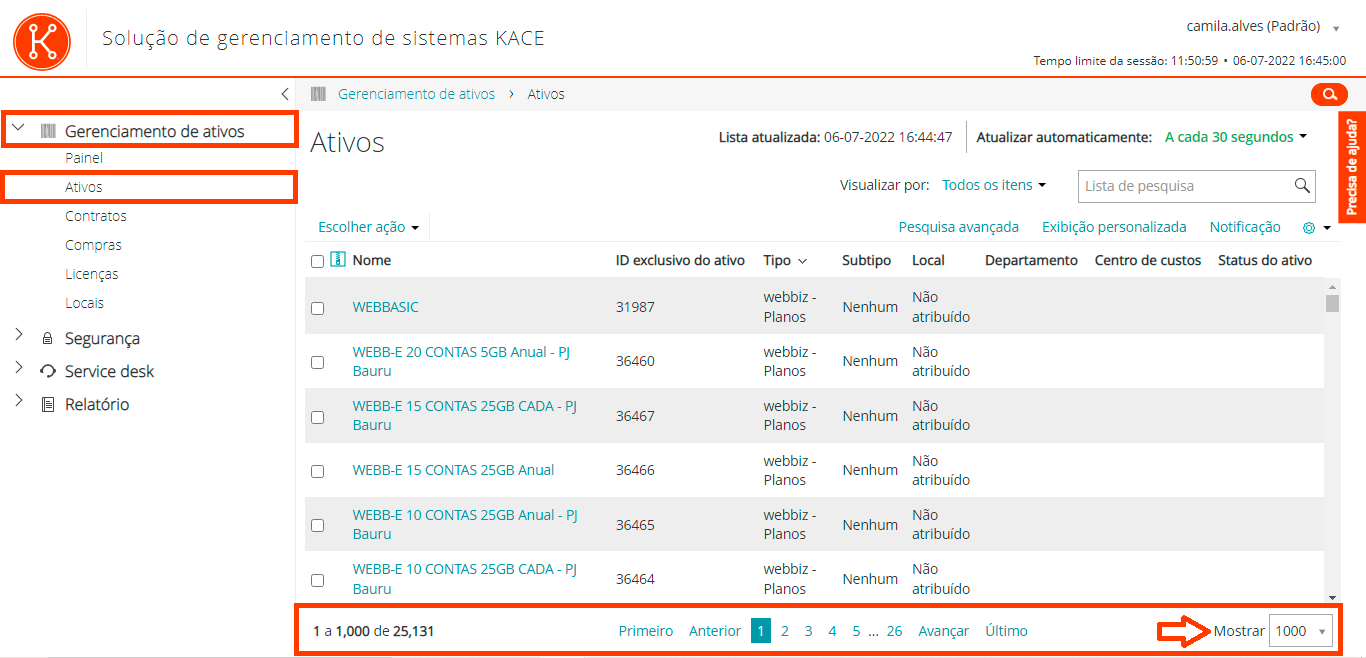Open Licenças in the sidebar
Screen dimensions: 1366x658
point(92,274)
